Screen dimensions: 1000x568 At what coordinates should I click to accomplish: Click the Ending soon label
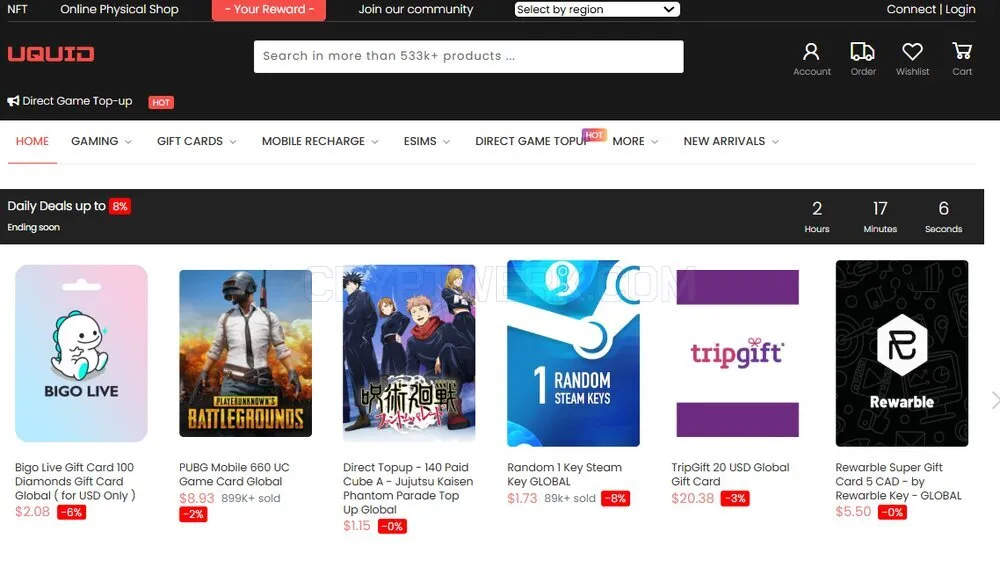[x=33, y=227]
